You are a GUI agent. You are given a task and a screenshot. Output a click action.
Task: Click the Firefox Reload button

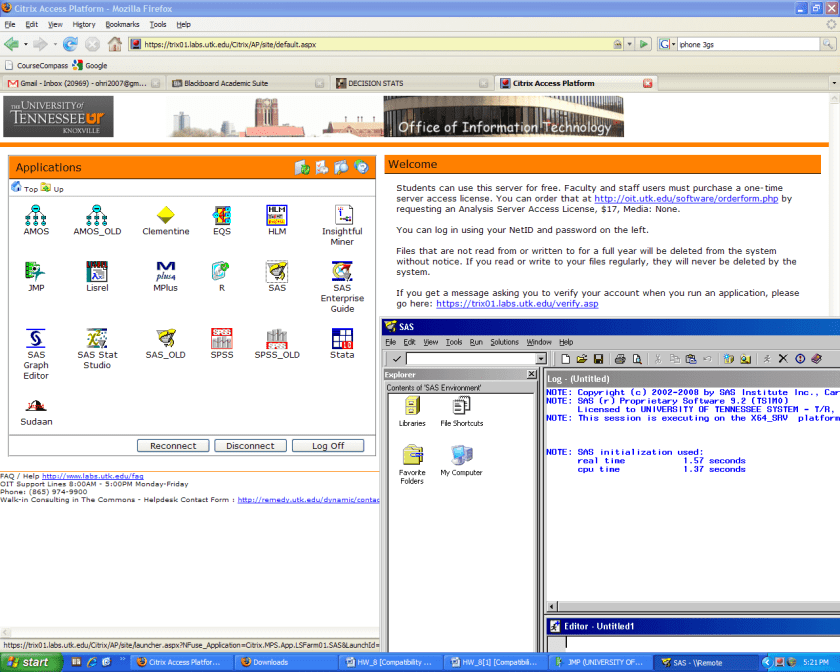click(70, 44)
